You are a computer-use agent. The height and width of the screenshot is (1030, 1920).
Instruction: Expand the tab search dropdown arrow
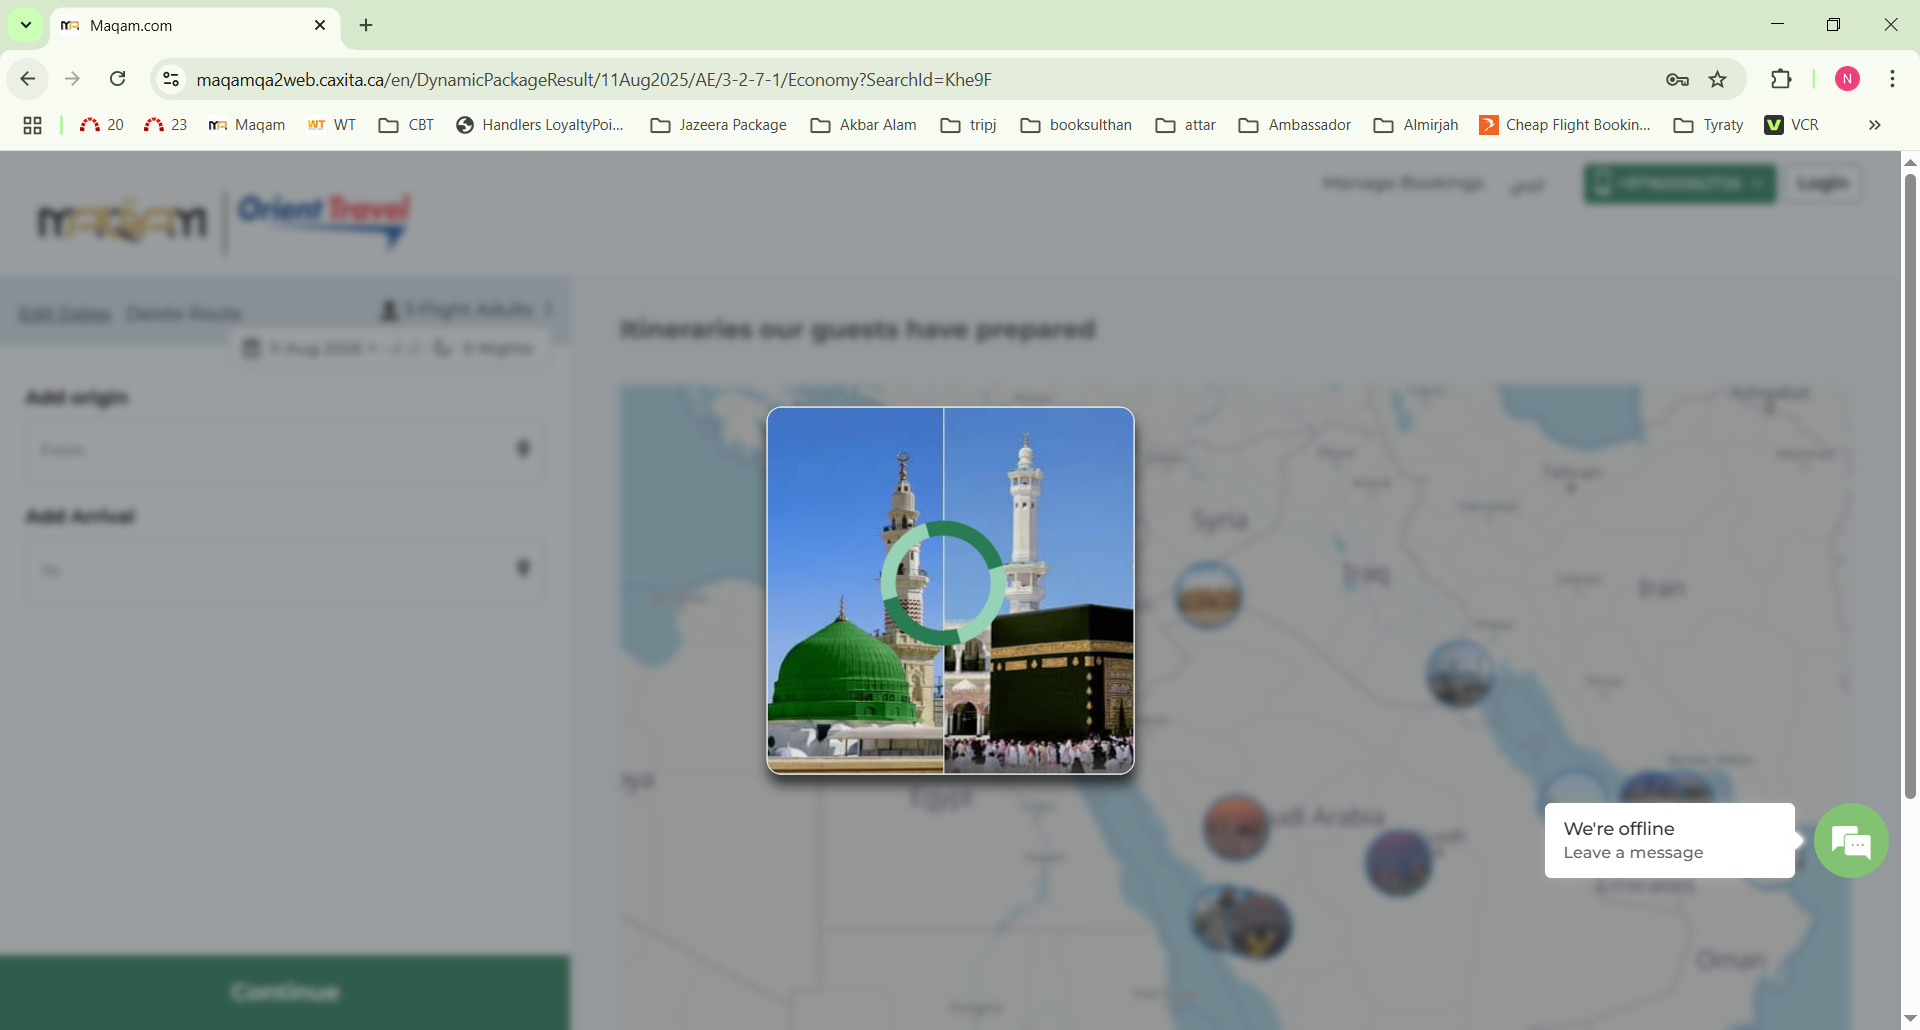tap(26, 25)
